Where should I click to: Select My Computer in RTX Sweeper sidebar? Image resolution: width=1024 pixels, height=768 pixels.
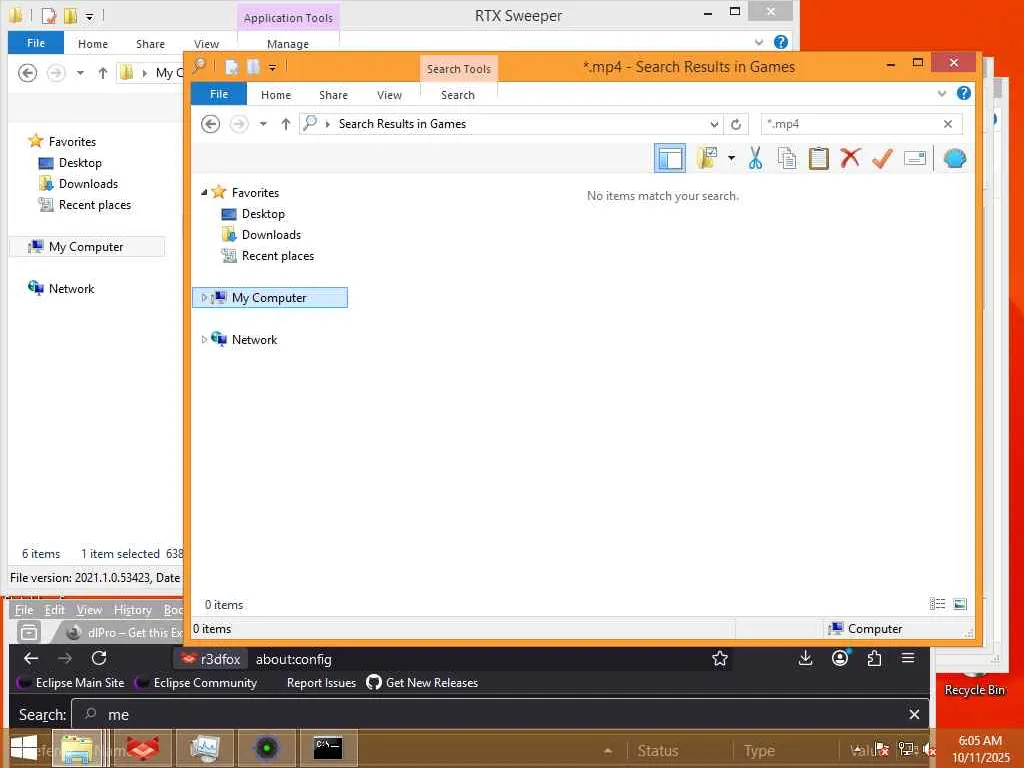pyautogui.click(x=86, y=247)
